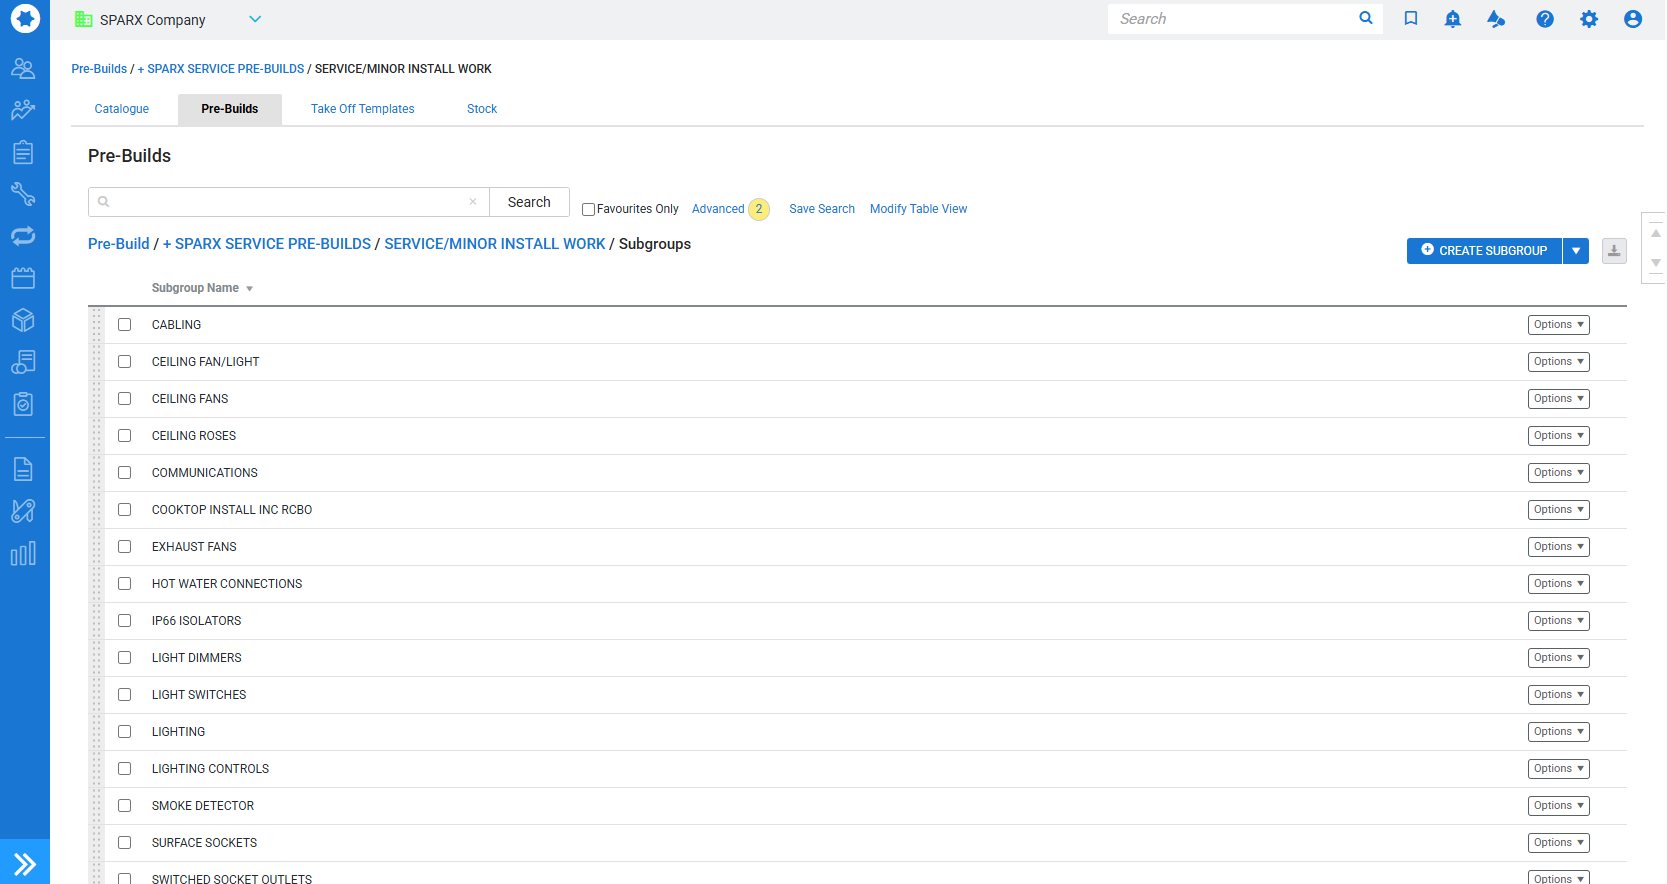Expand the arrow next to Create Subgroup
Viewport: 1667px width, 884px height.
pos(1575,251)
